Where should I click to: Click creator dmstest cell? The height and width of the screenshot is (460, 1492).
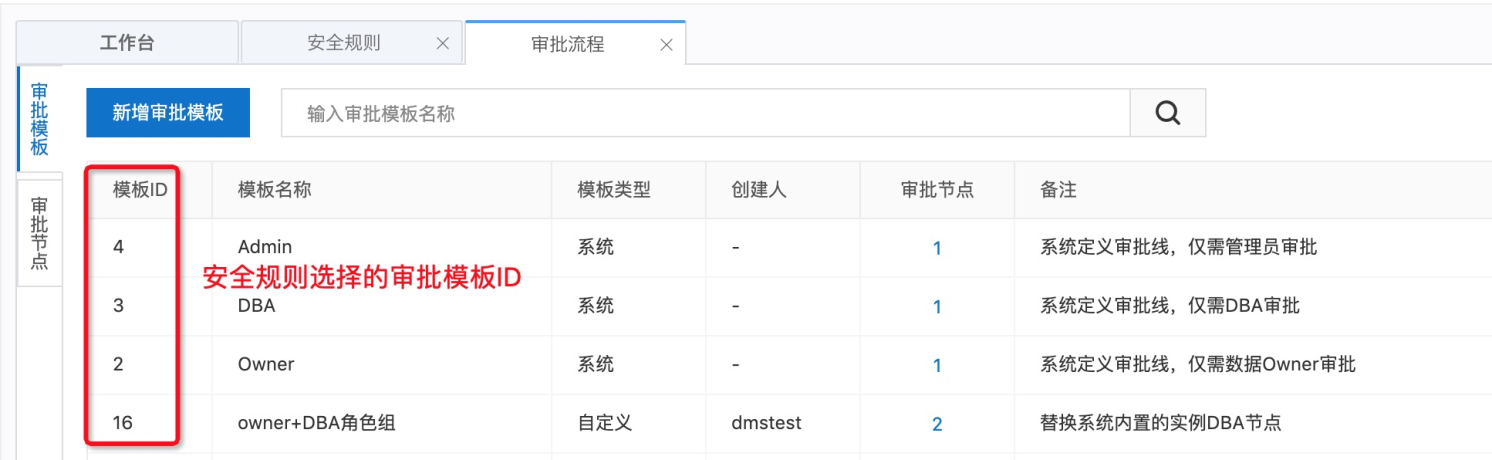pyautogui.click(x=766, y=423)
